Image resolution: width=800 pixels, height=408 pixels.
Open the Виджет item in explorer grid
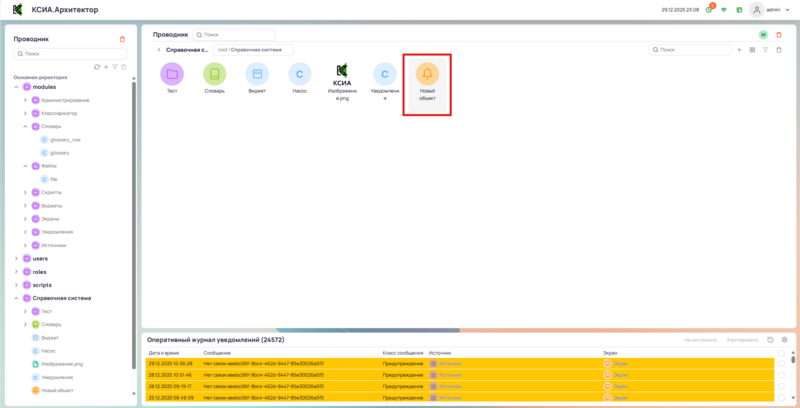coord(257,75)
